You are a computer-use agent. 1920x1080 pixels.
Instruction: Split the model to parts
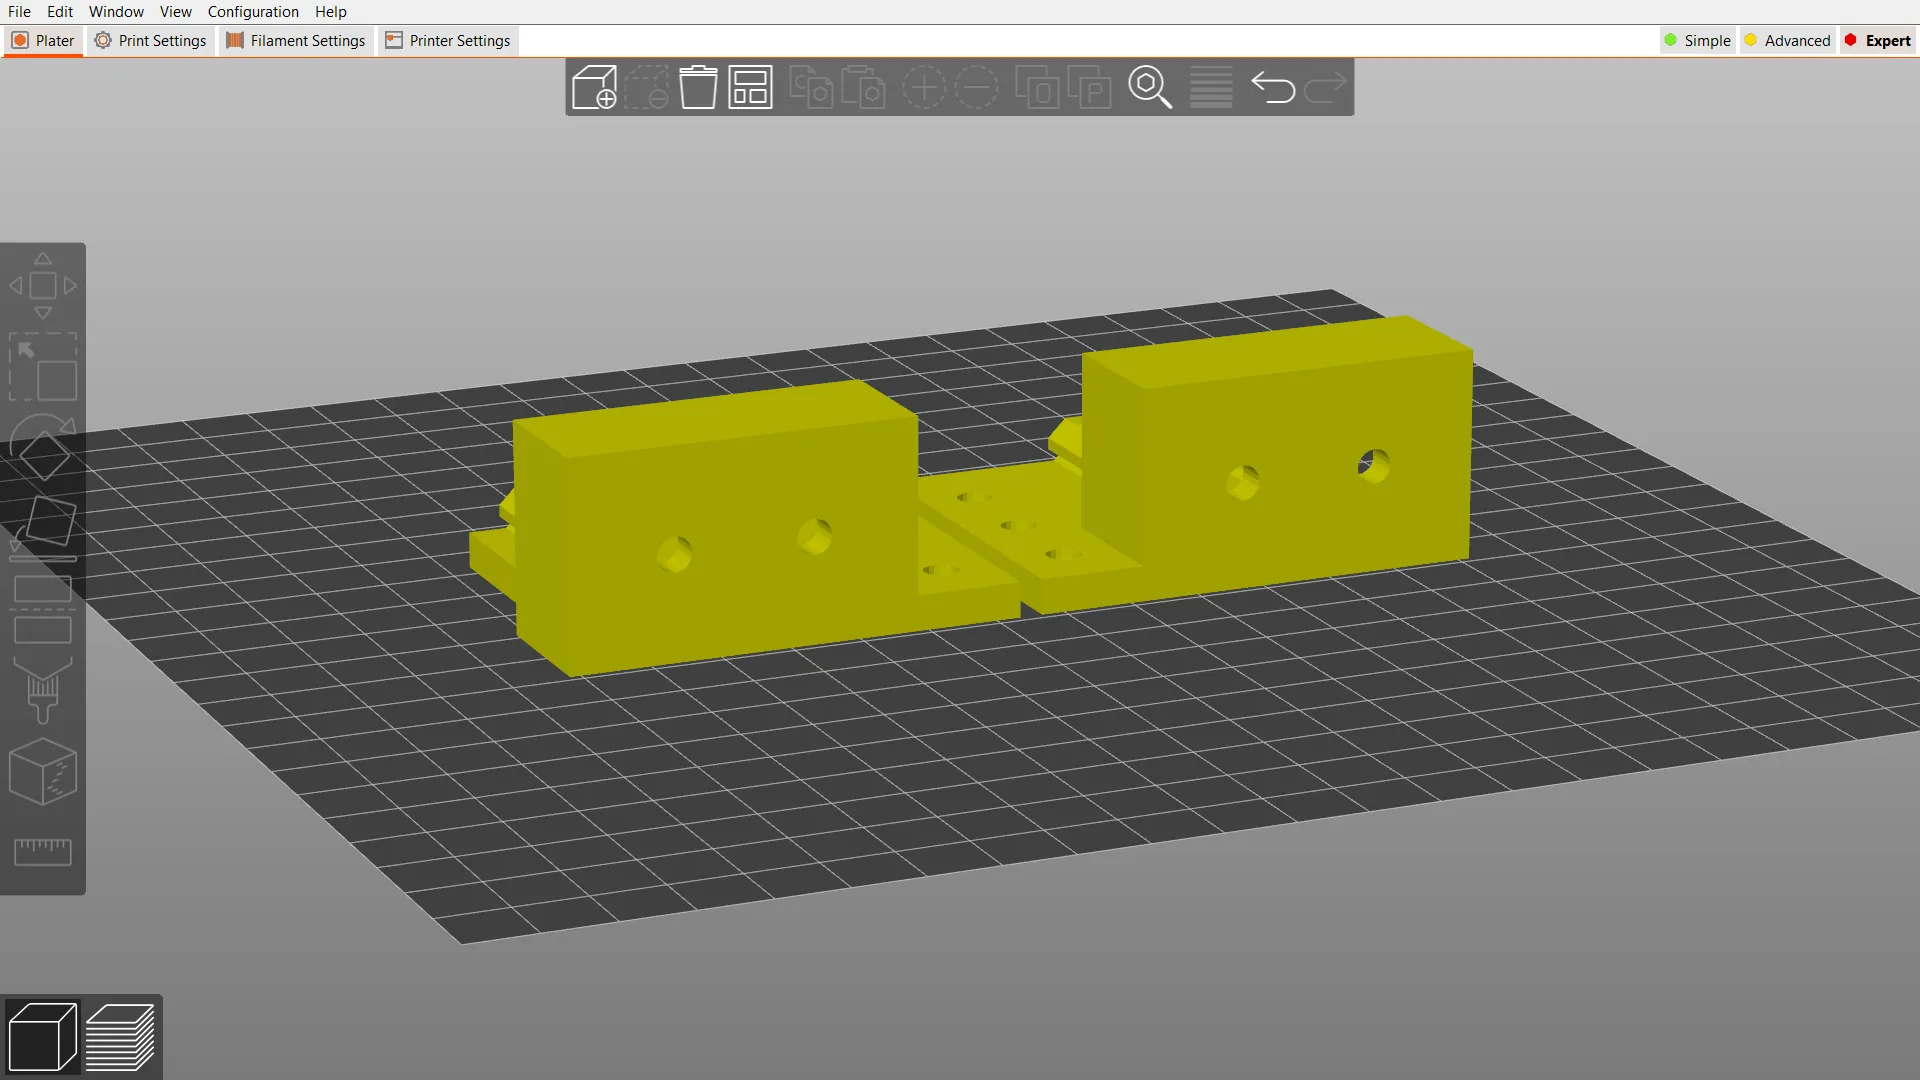pyautogui.click(x=1090, y=88)
